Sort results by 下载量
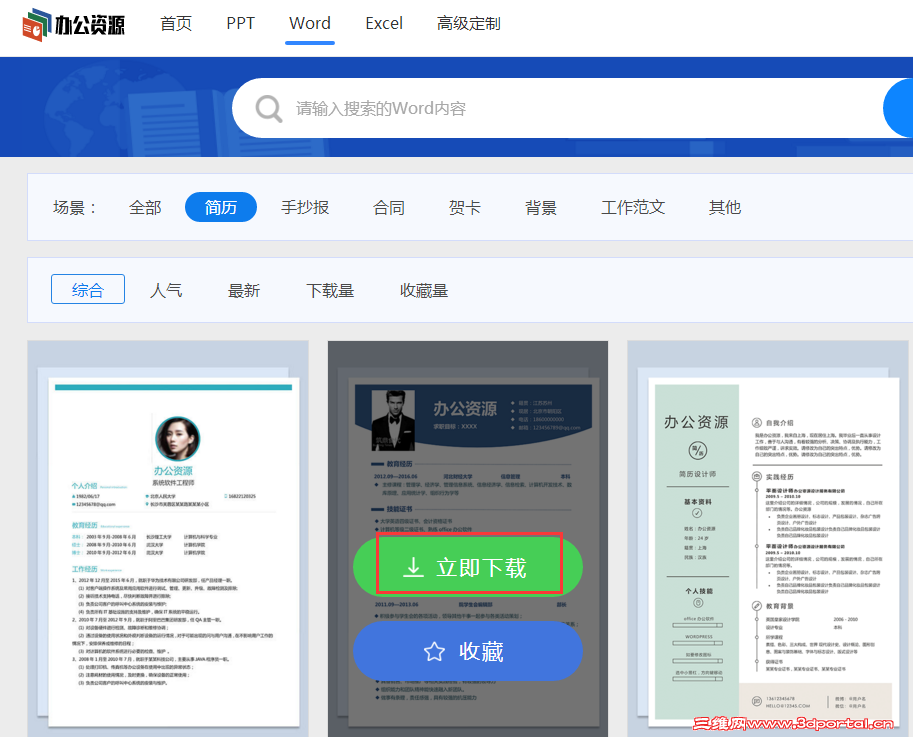 (330, 290)
